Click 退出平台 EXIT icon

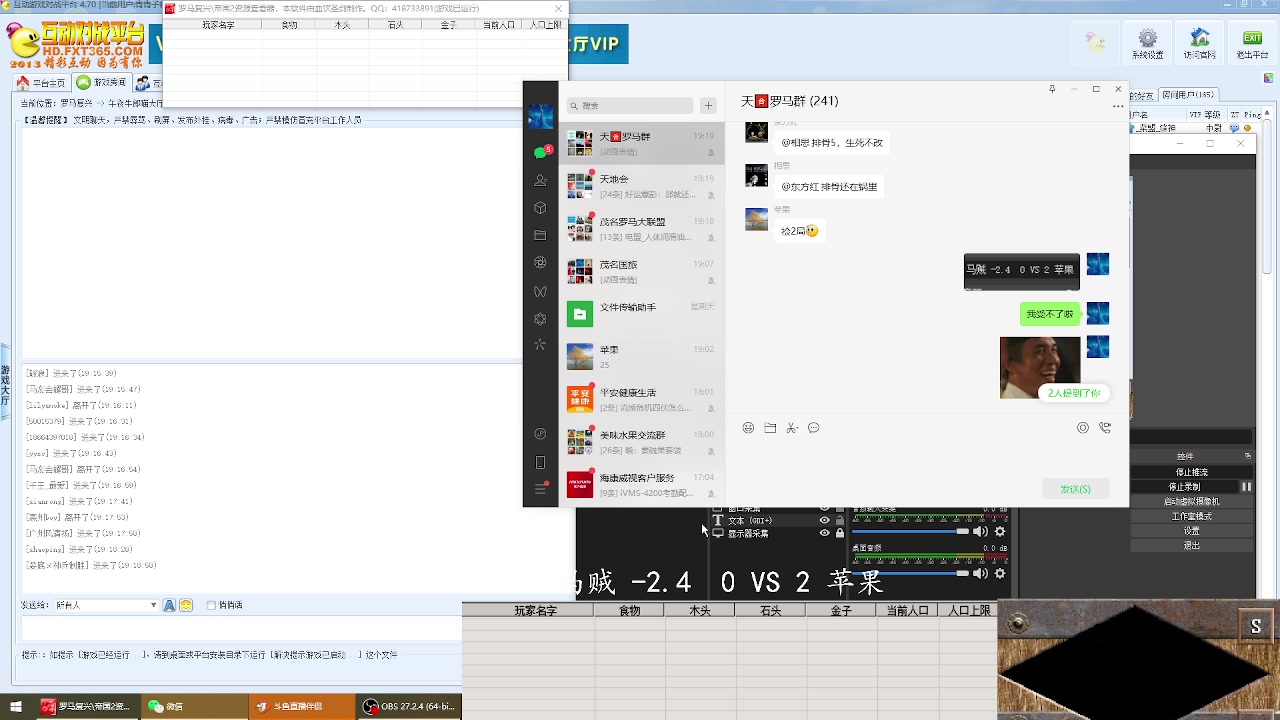tap(1251, 43)
